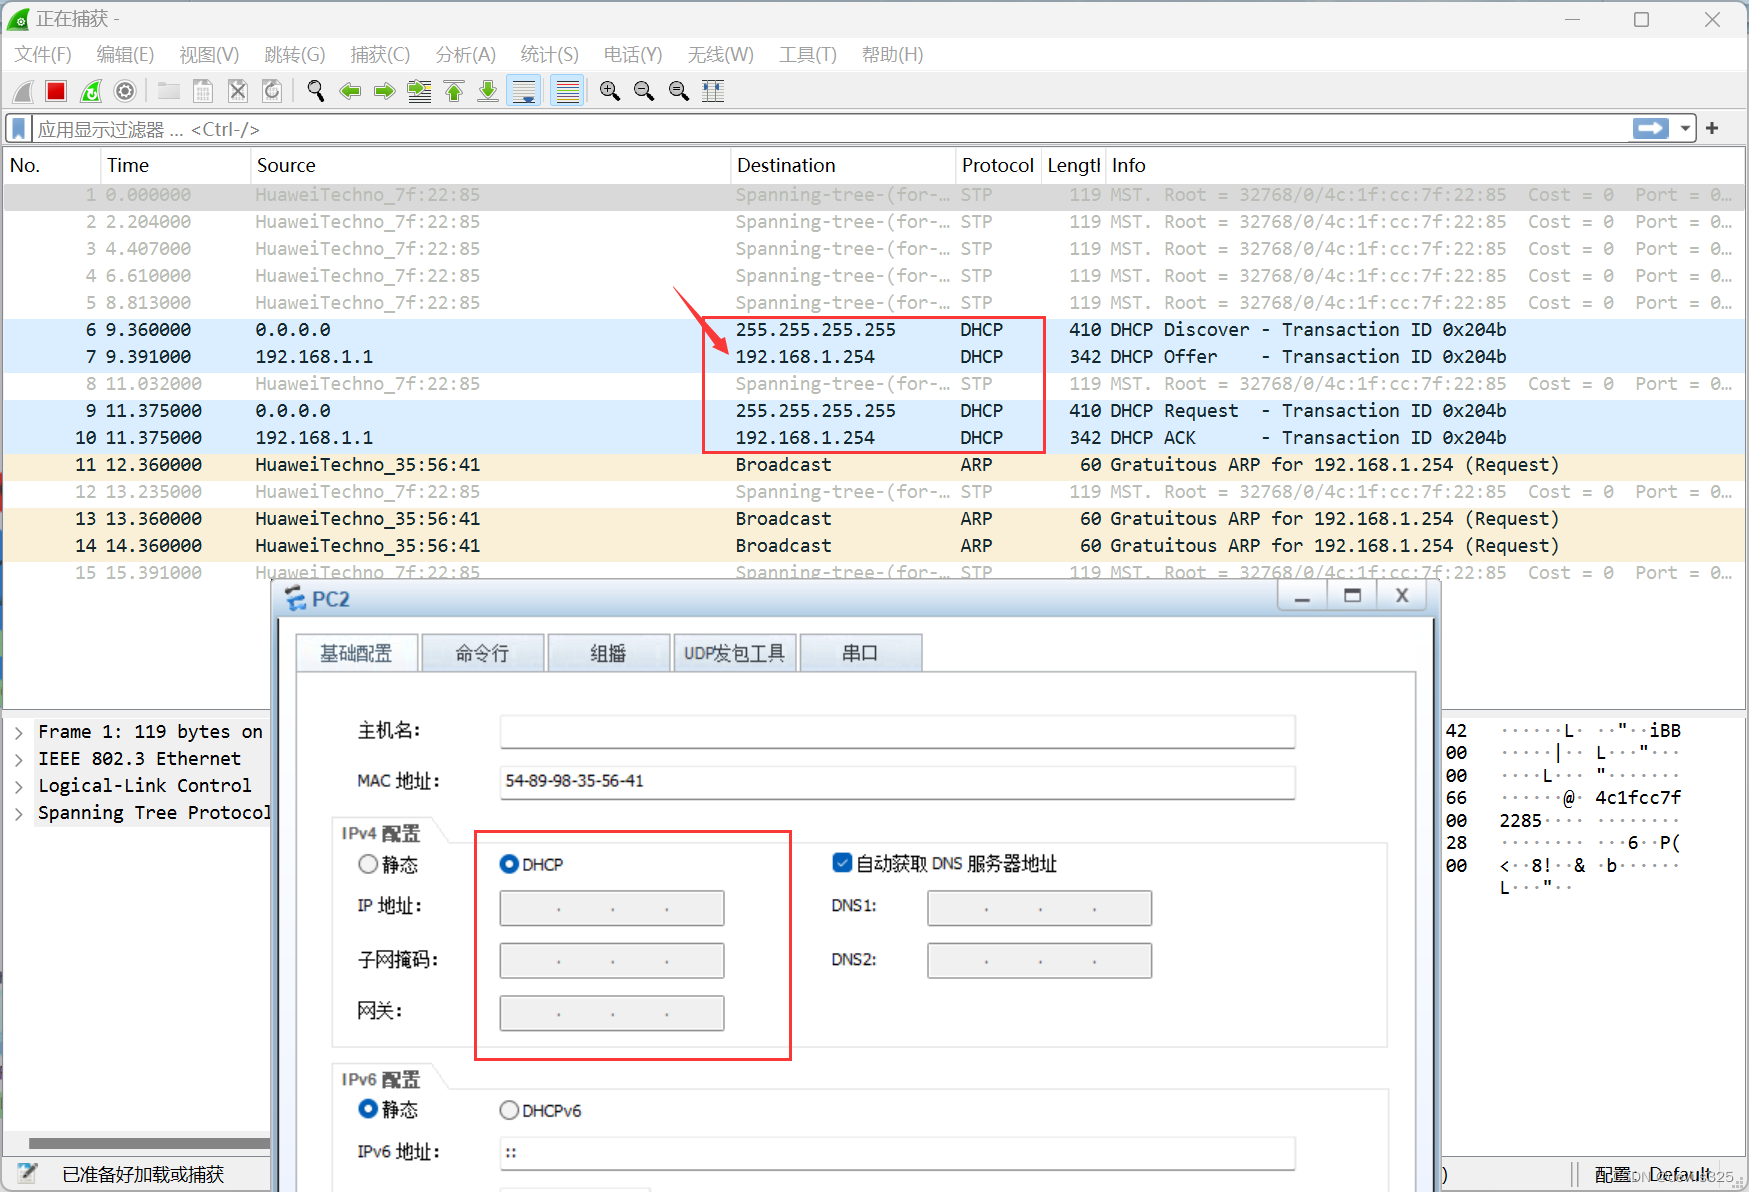Select the 静态 IPv4 radio button
The height and width of the screenshot is (1192, 1749).
pyautogui.click(x=368, y=864)
